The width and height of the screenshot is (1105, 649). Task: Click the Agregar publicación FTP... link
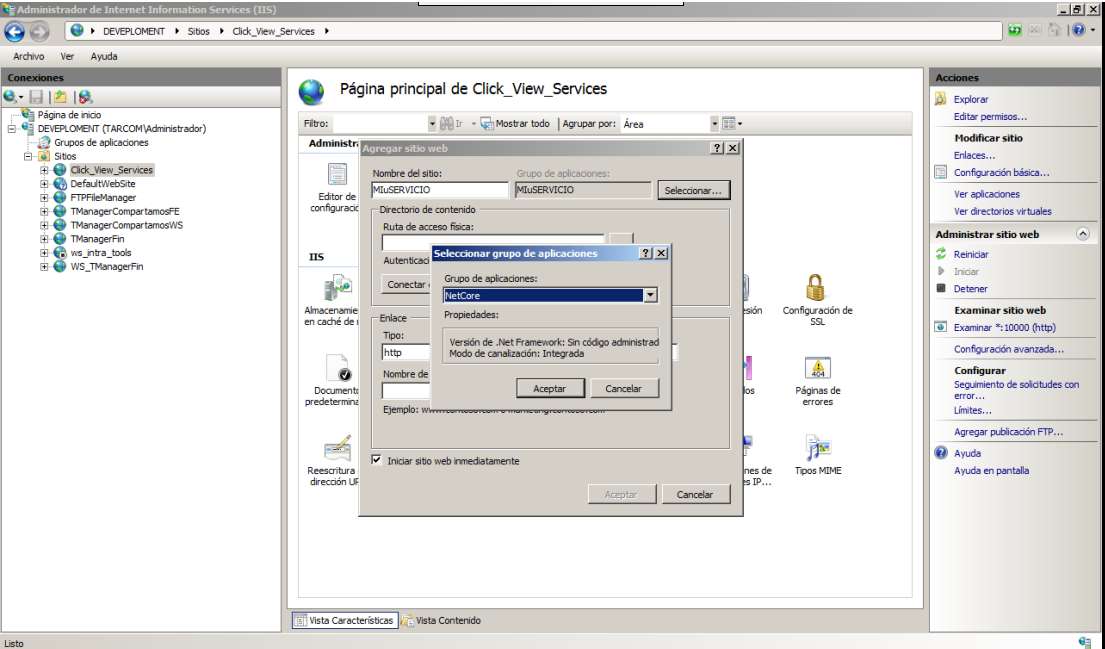pyautogui.click(x=1008, y=431)
